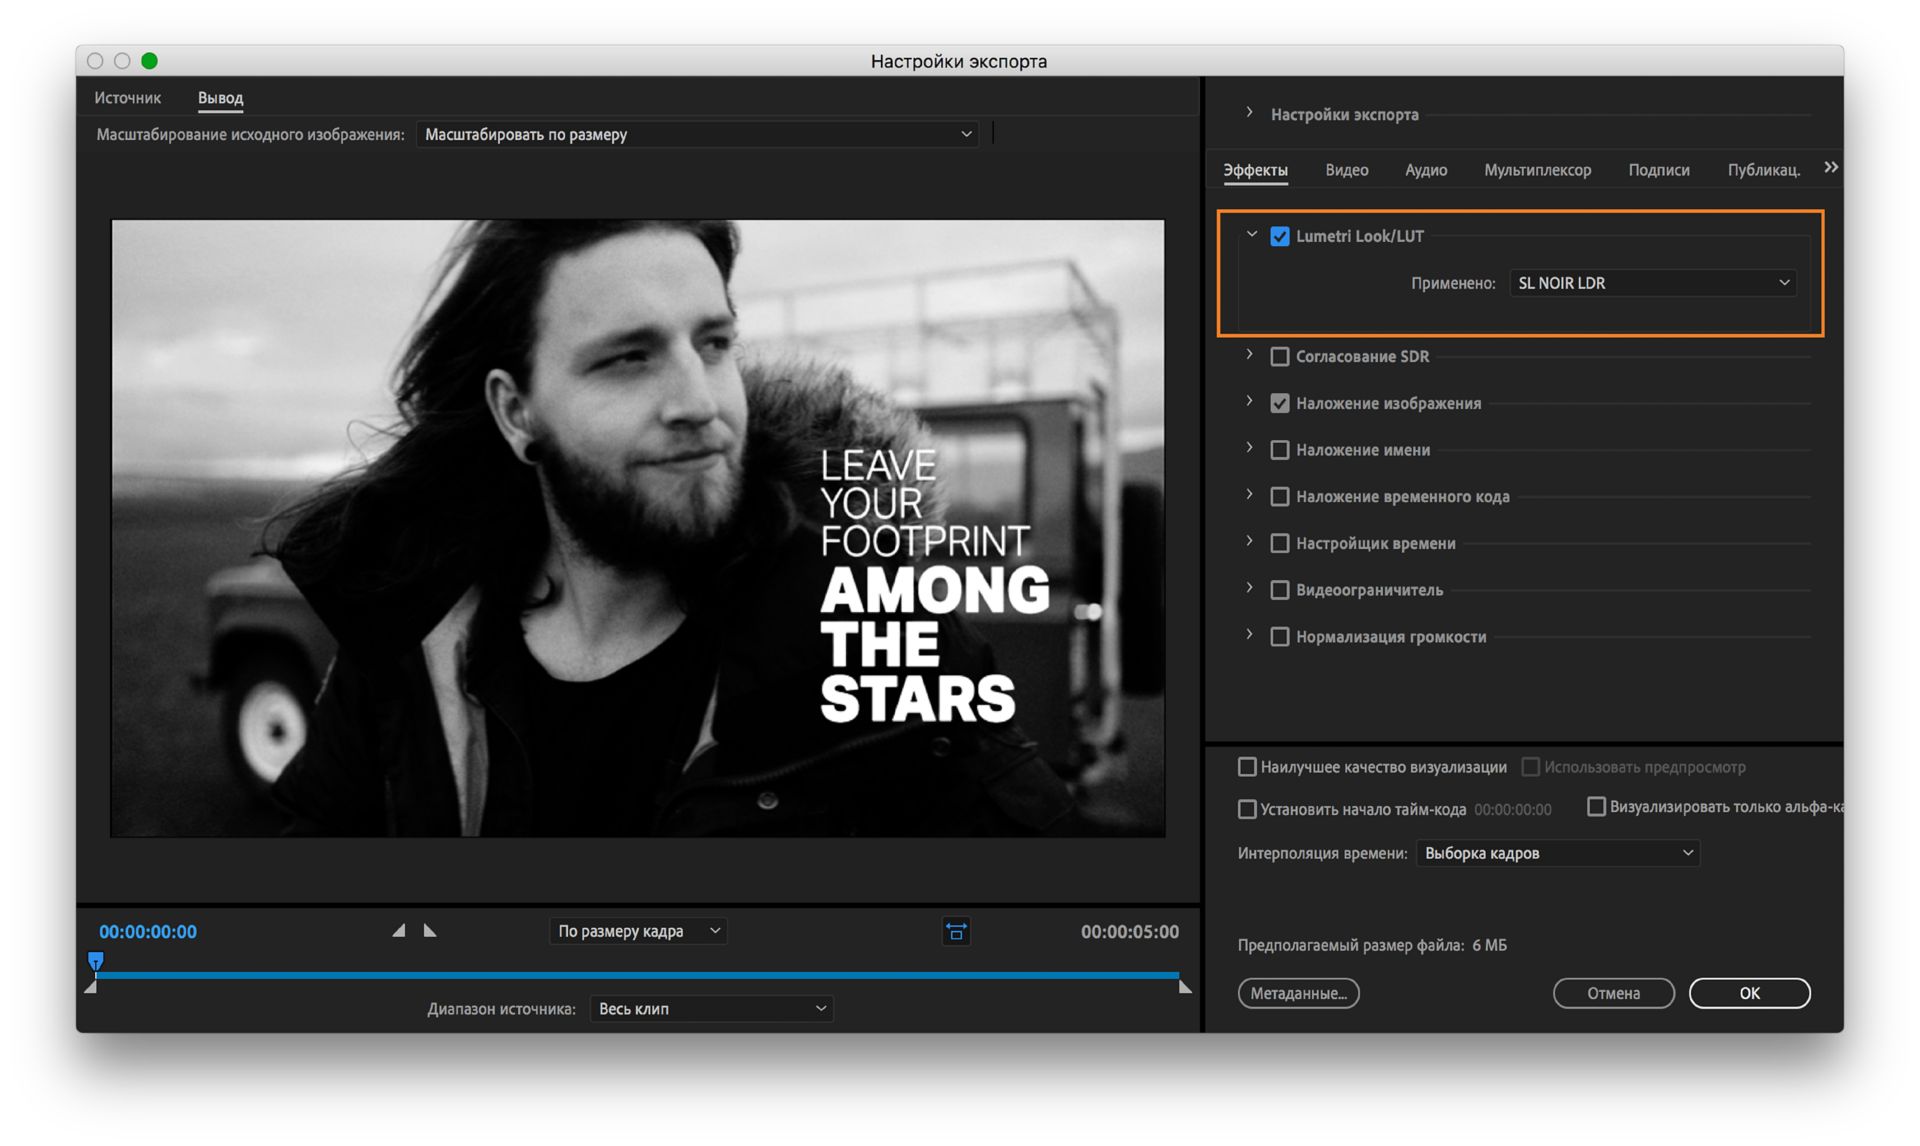Enable Наилучшее качество визуализации checkbox
1920x1146 pixels.
click(x=1247, y=767)
